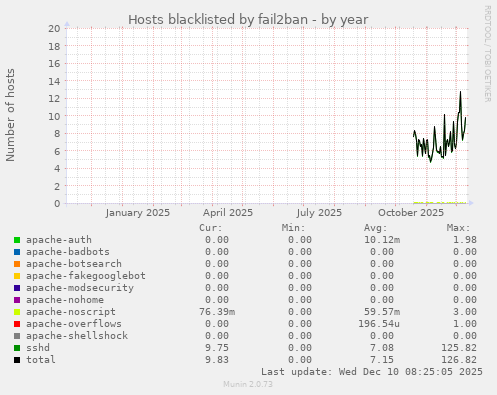Click the January 2025 axis label

[x=138, y=213]
